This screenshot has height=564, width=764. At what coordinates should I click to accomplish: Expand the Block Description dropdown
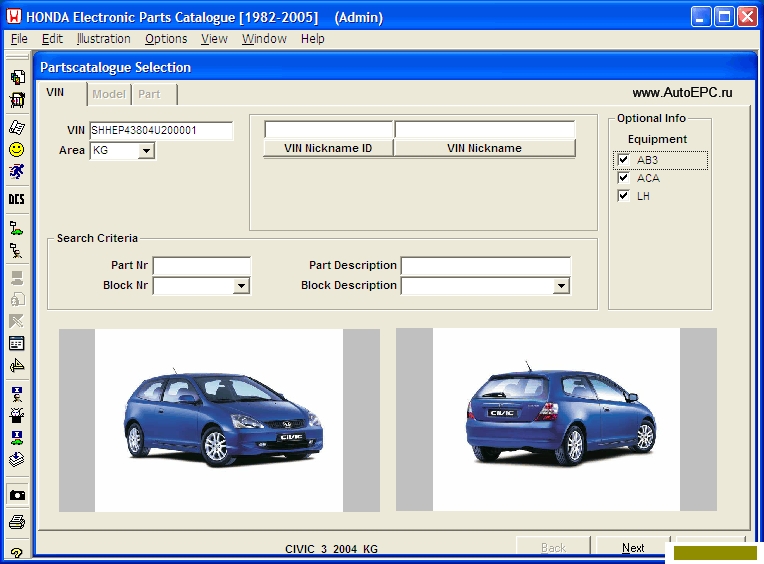pyautogui.click(x=561, y=286)
